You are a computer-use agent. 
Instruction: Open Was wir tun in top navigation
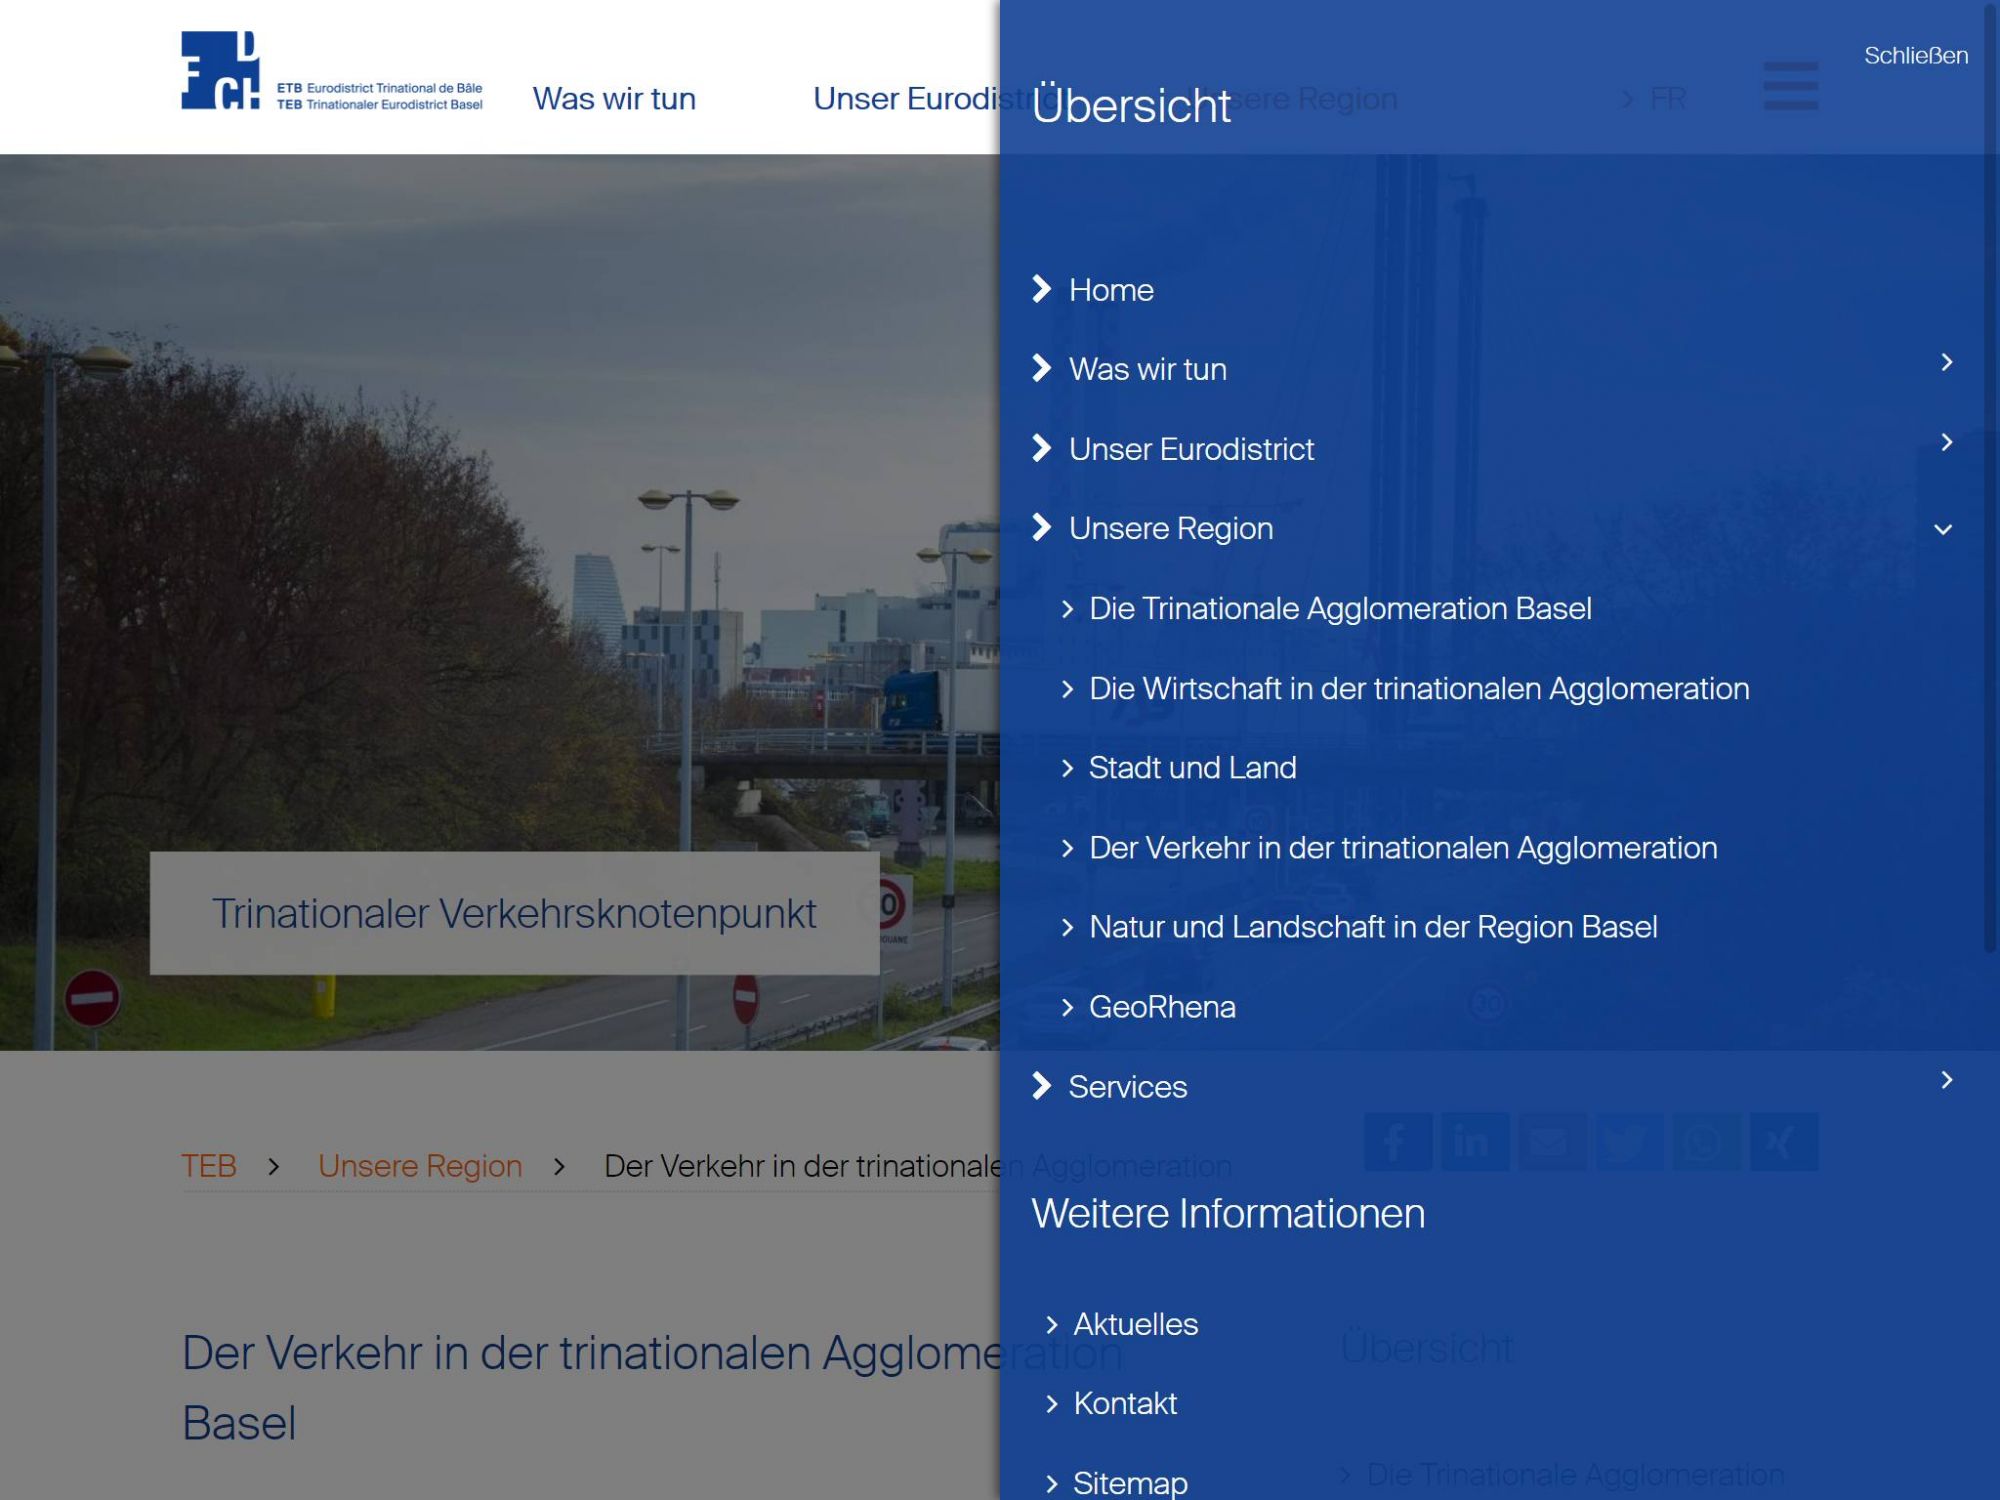614,99
